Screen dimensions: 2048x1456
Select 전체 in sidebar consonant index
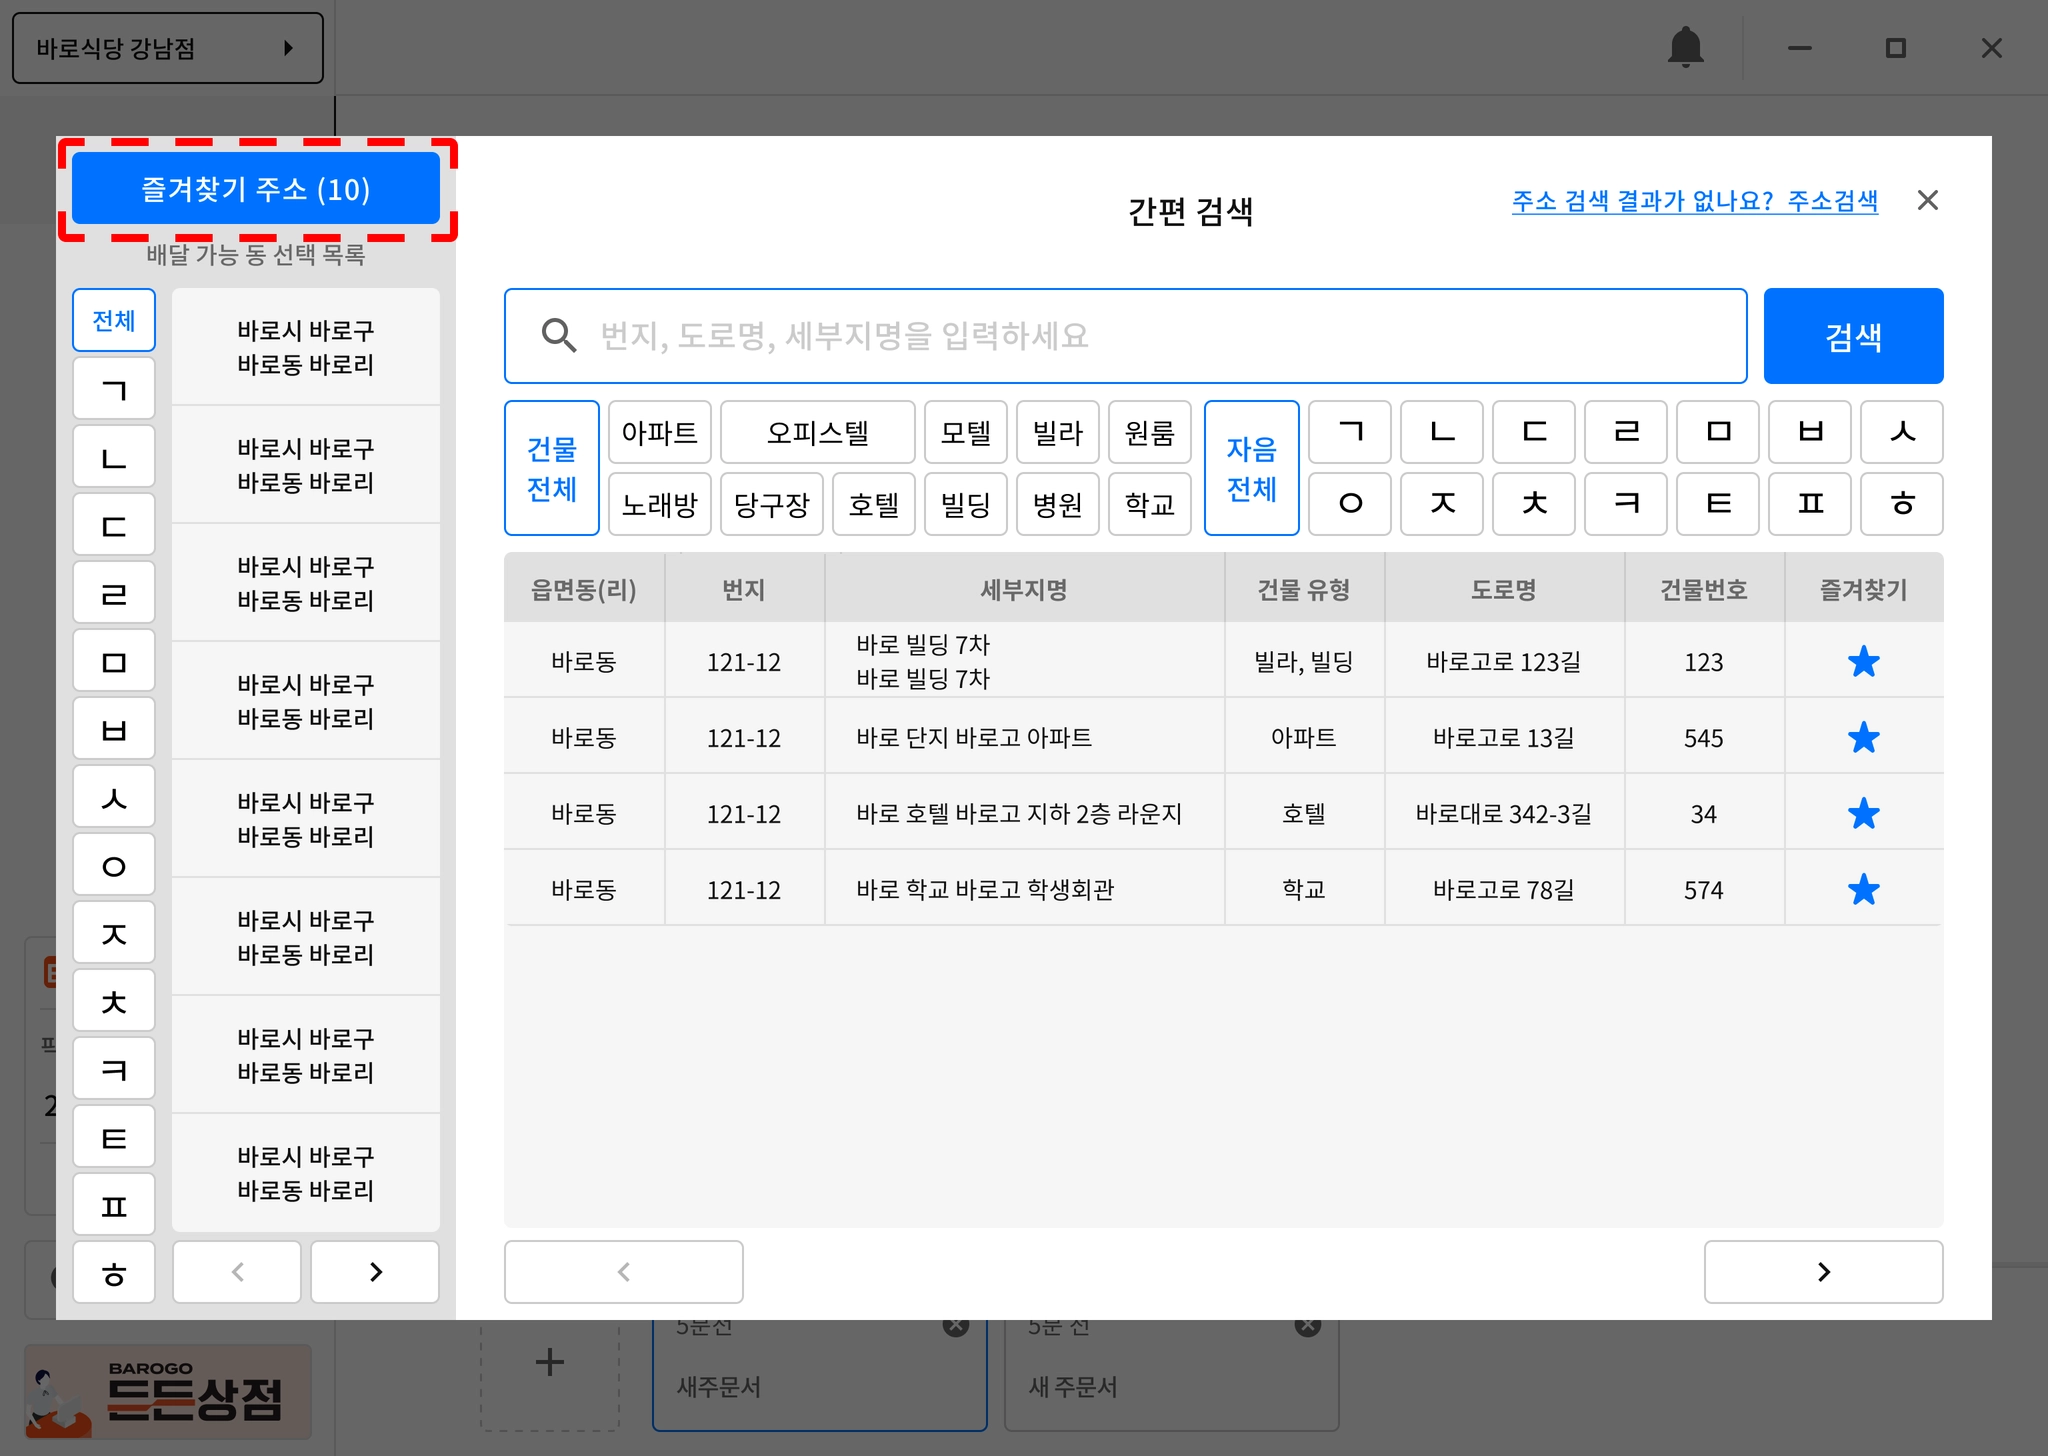pos(114,321)
